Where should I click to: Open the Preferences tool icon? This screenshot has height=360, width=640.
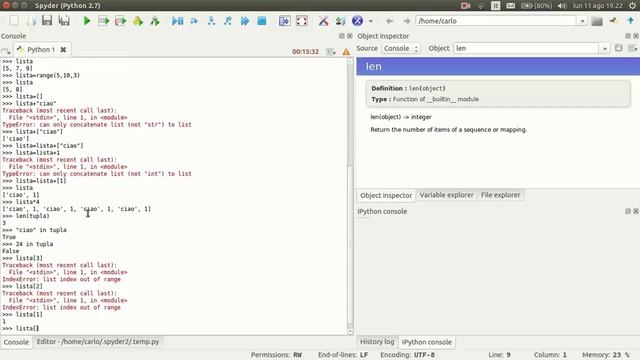coord(323,21)
